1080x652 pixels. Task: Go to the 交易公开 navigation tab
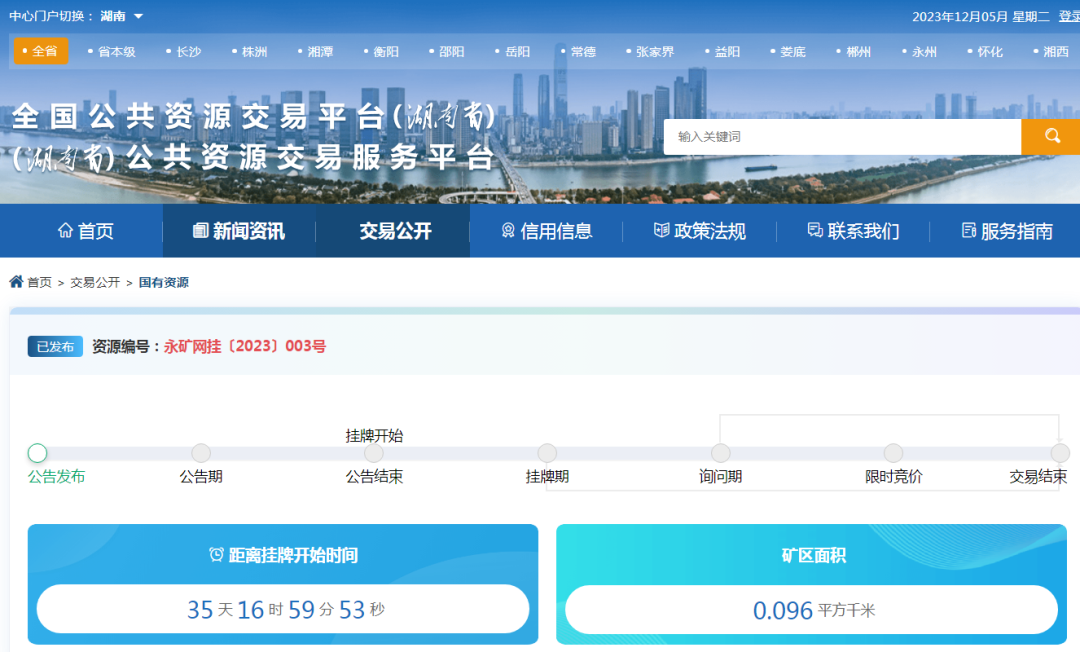[395, 231]
